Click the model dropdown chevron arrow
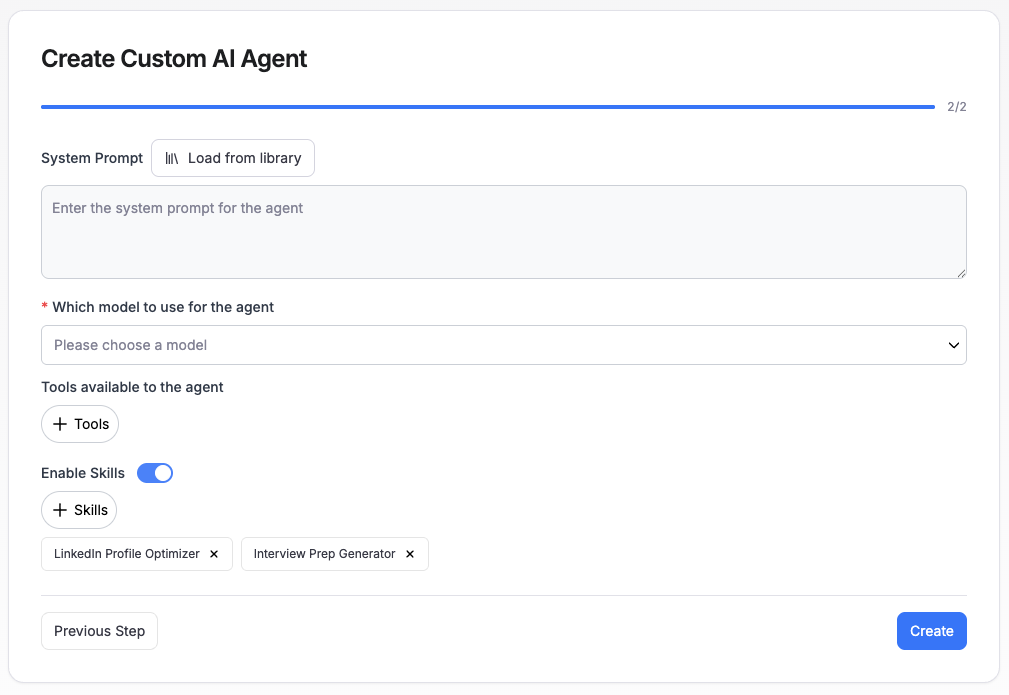This screenshot has width=1009, height=695. (x=952, y=344)
